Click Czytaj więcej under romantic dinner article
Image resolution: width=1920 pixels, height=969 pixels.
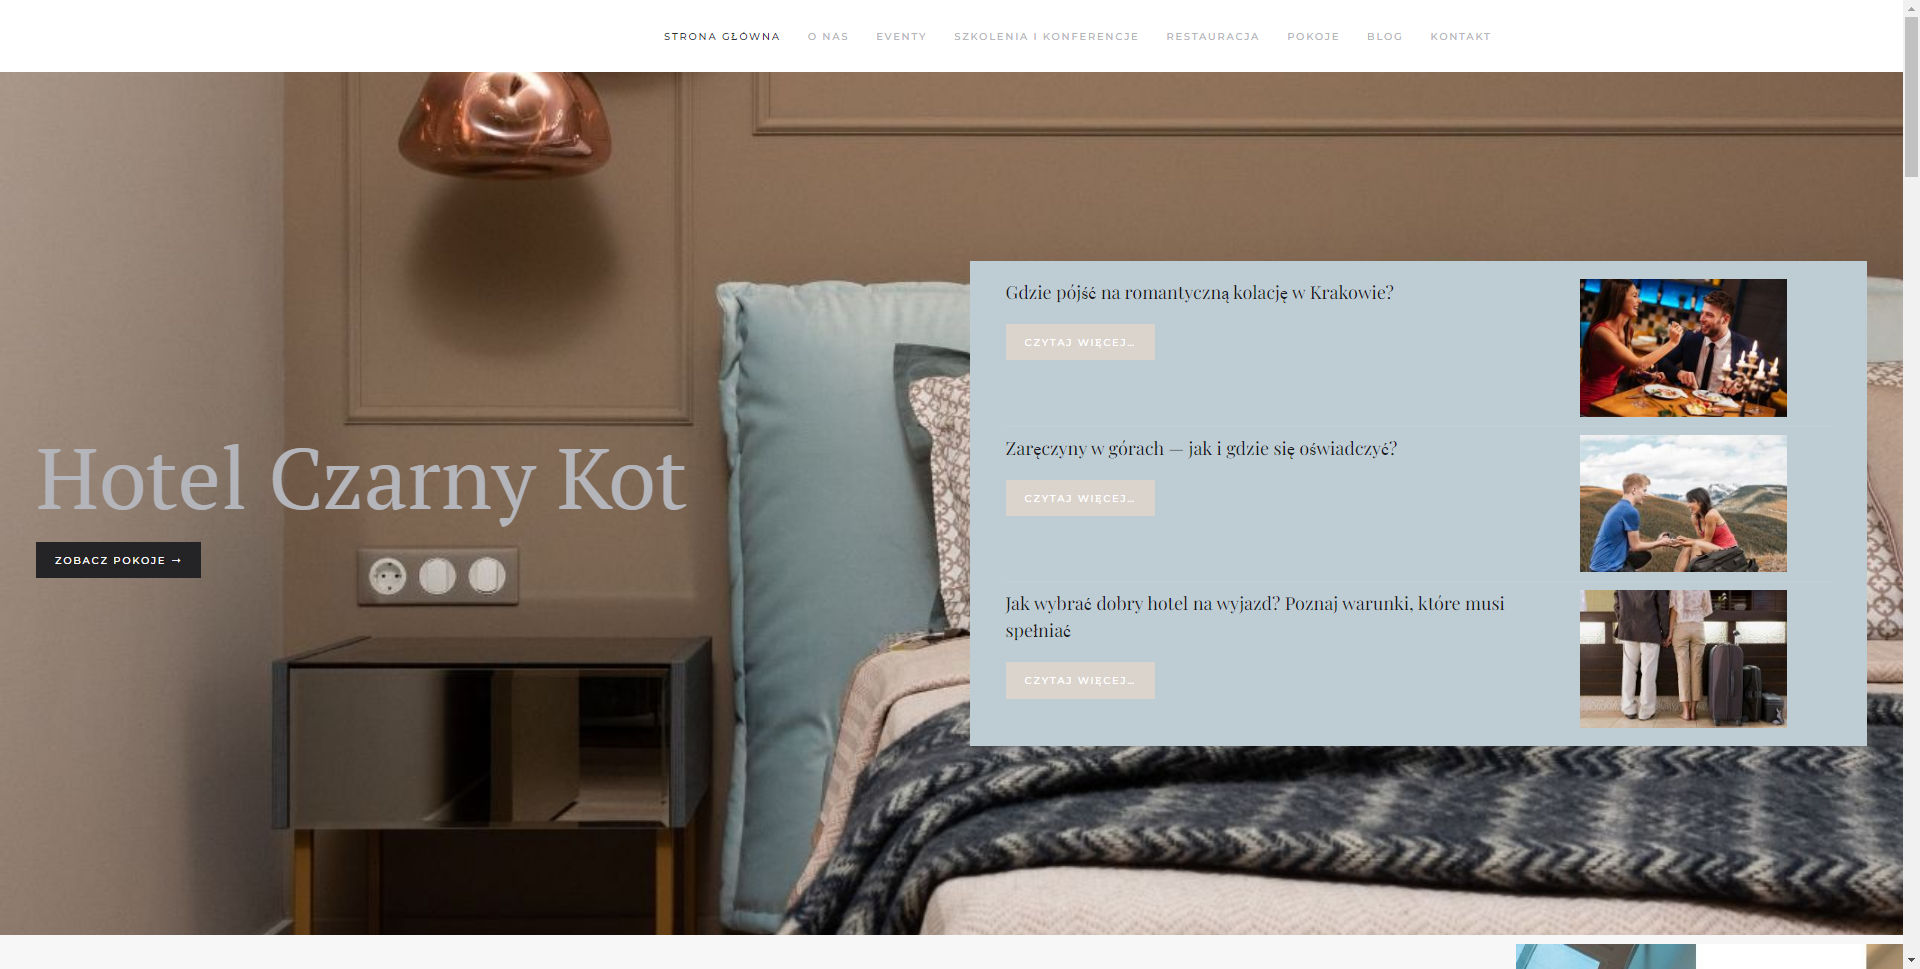[1080, 342]
